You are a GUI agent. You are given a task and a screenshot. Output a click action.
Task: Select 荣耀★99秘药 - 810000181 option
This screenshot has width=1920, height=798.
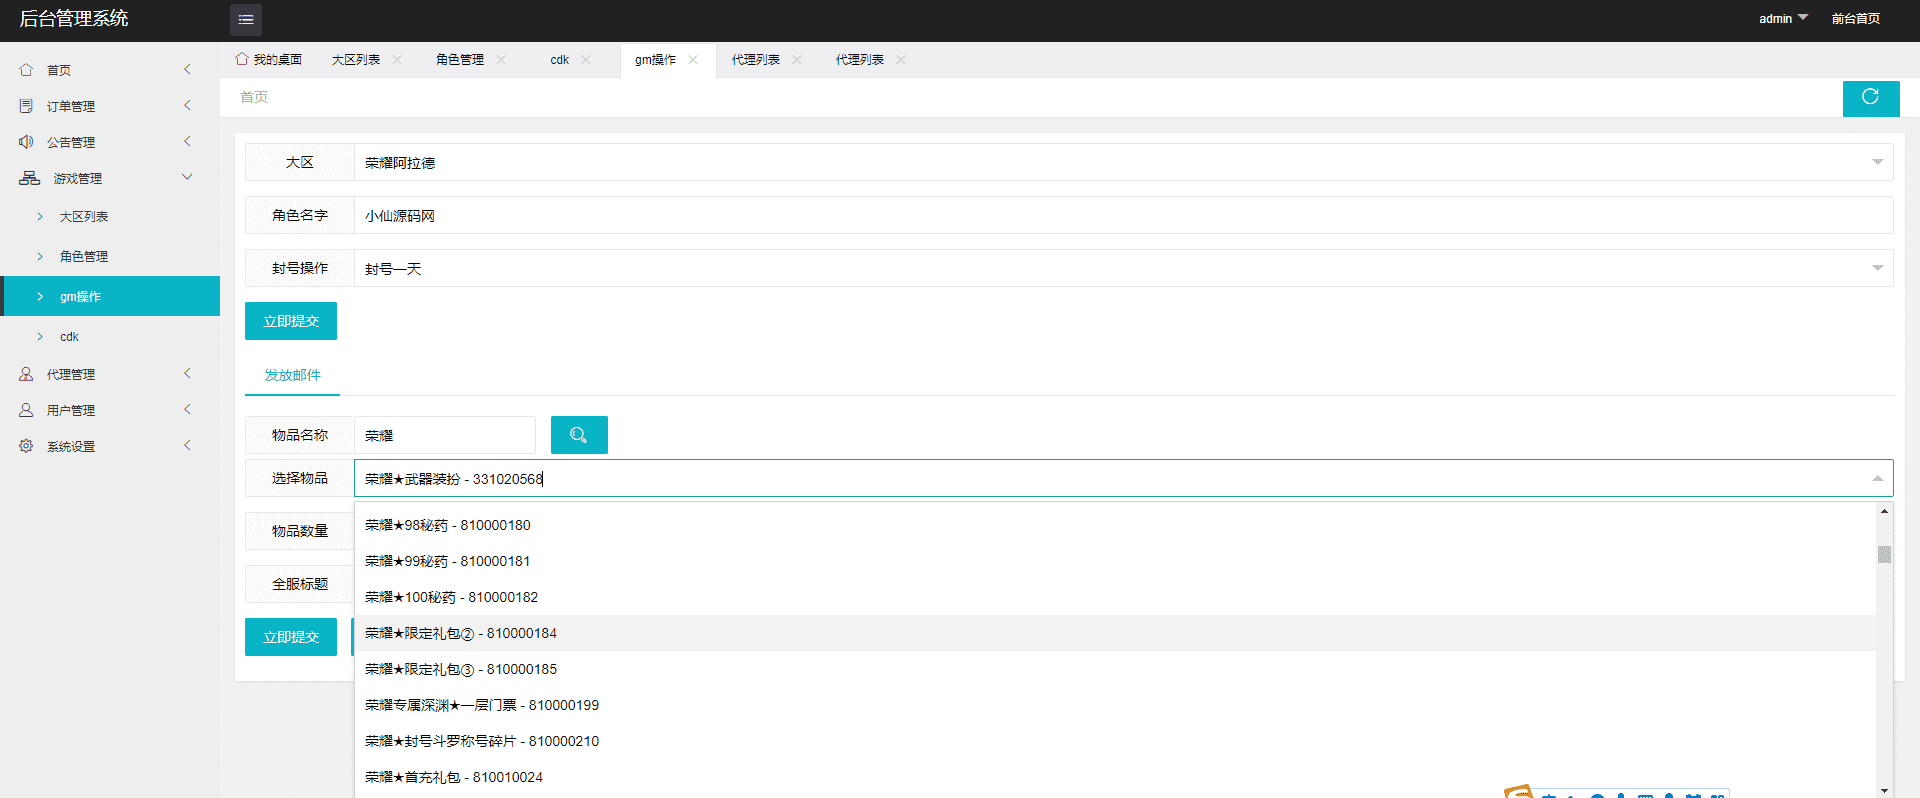coord(1115,561)
